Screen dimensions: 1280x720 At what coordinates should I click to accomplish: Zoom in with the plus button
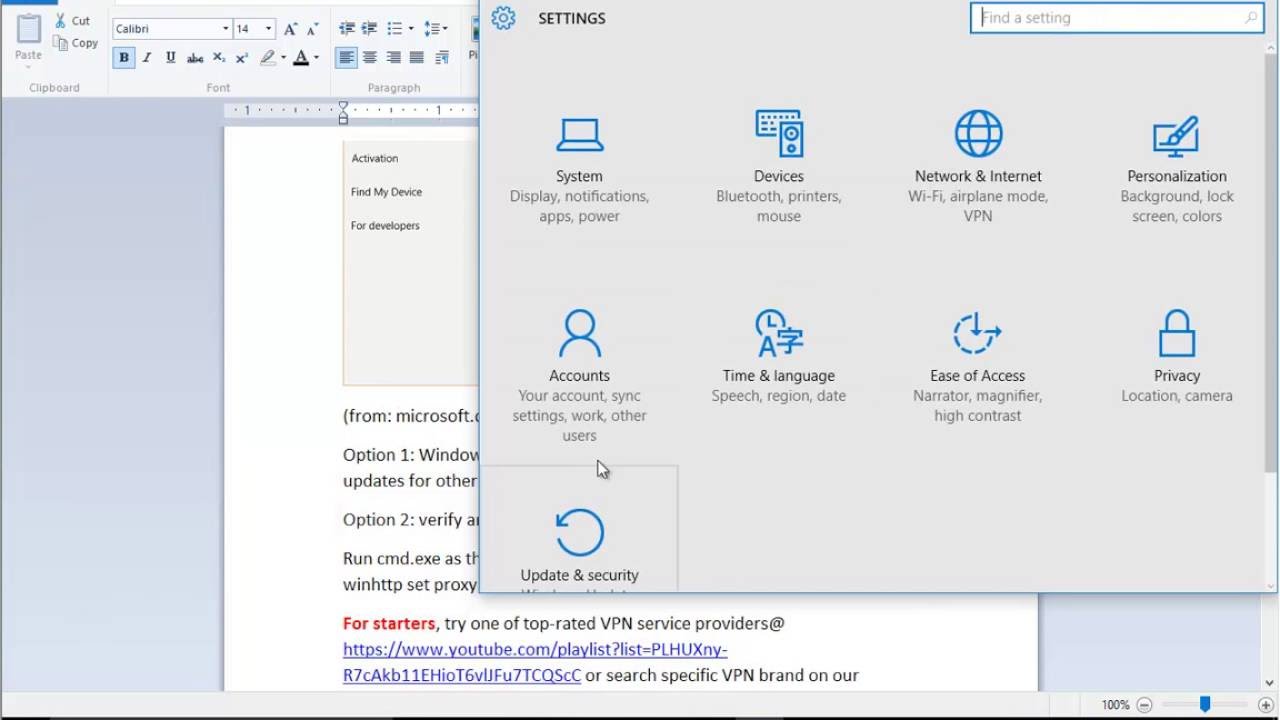(1266, 705)
